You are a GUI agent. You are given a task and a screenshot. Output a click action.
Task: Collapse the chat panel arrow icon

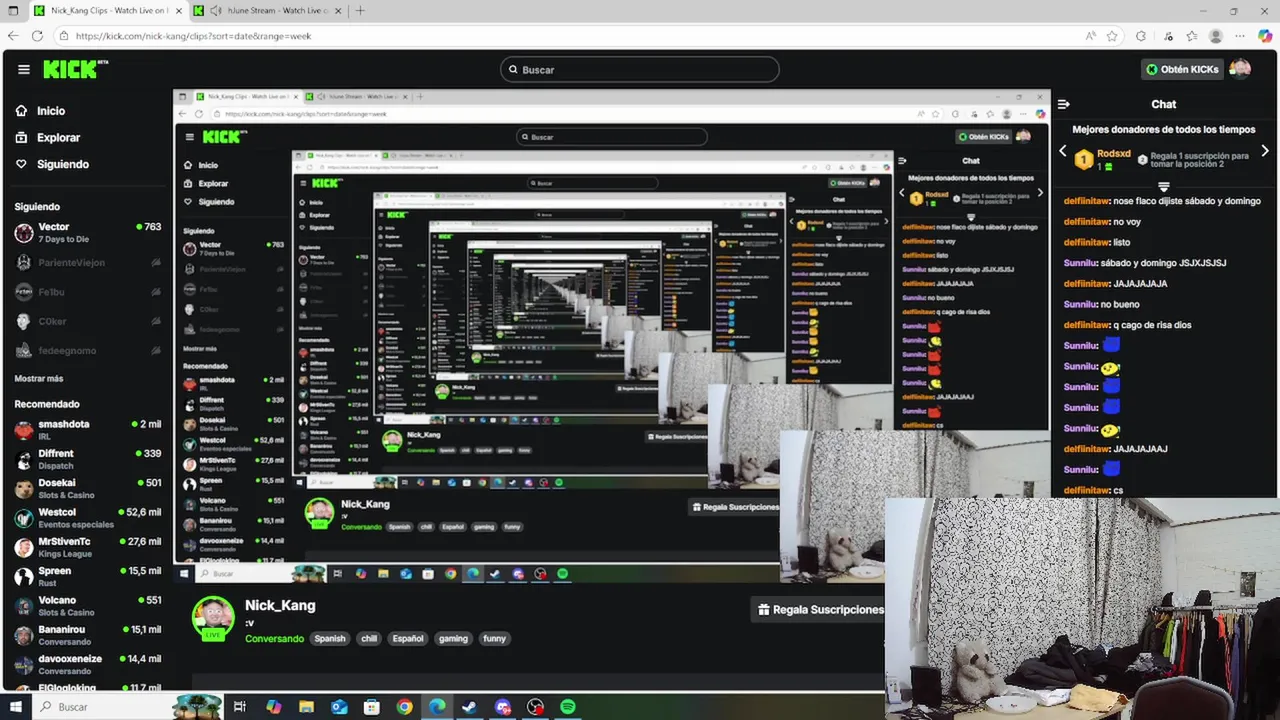pos(1064,104)
